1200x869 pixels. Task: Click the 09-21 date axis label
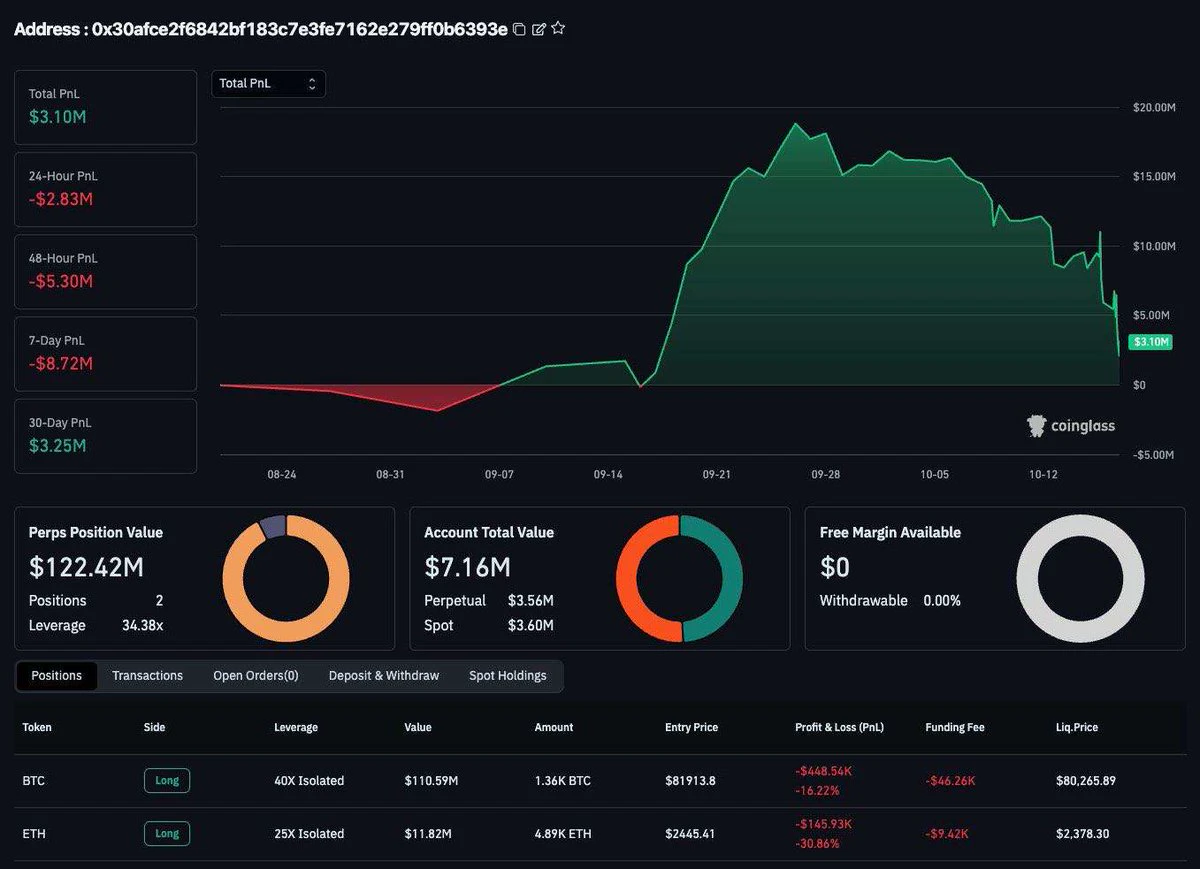[x=716, y=475]
